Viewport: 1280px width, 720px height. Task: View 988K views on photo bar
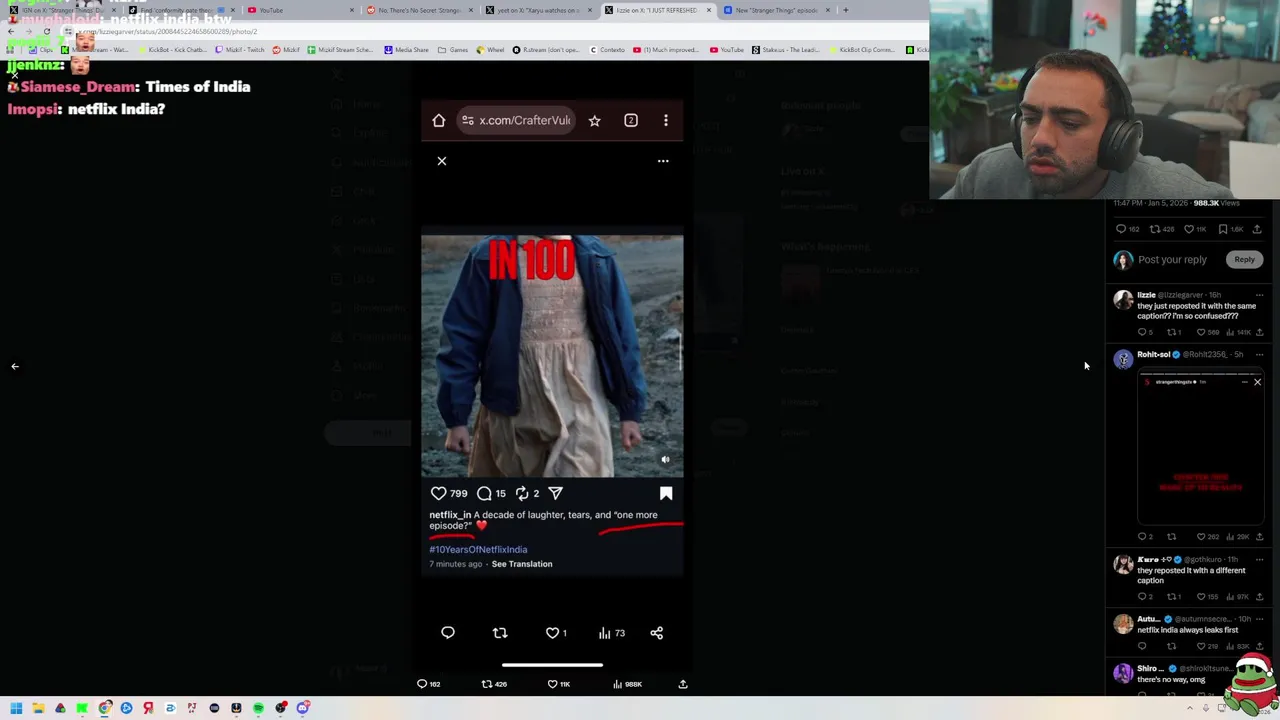pyautogui.click(x=629, y=684)
